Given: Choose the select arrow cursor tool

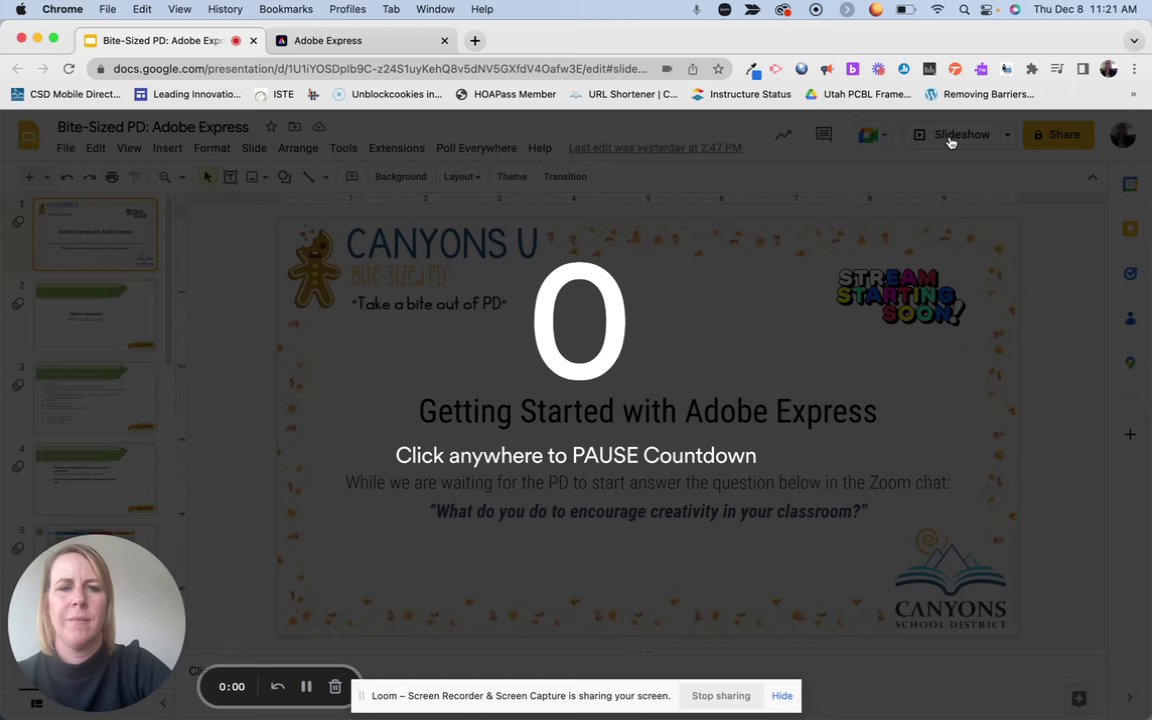Looking at the screenshot, I should [x=207, y=177].
